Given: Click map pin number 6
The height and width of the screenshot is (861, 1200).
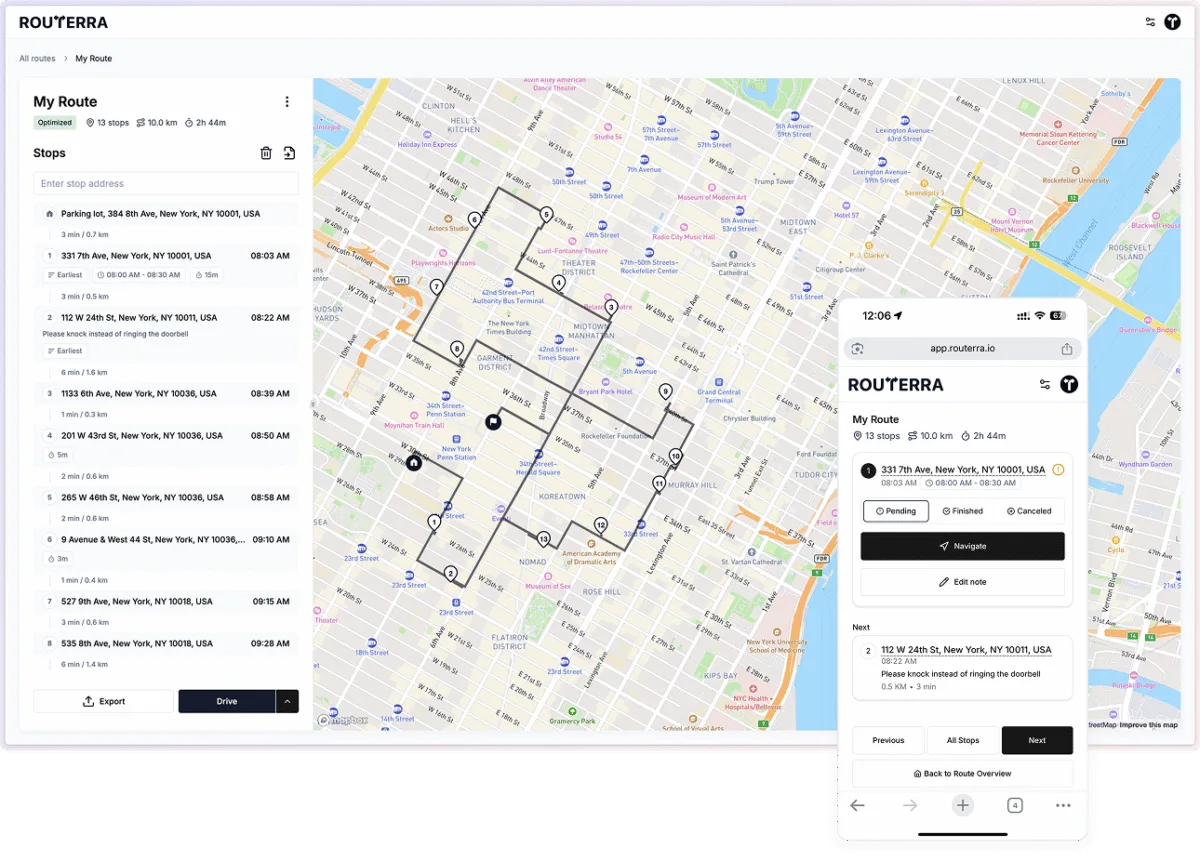Looking at the screenshot, I should [474, 219].
